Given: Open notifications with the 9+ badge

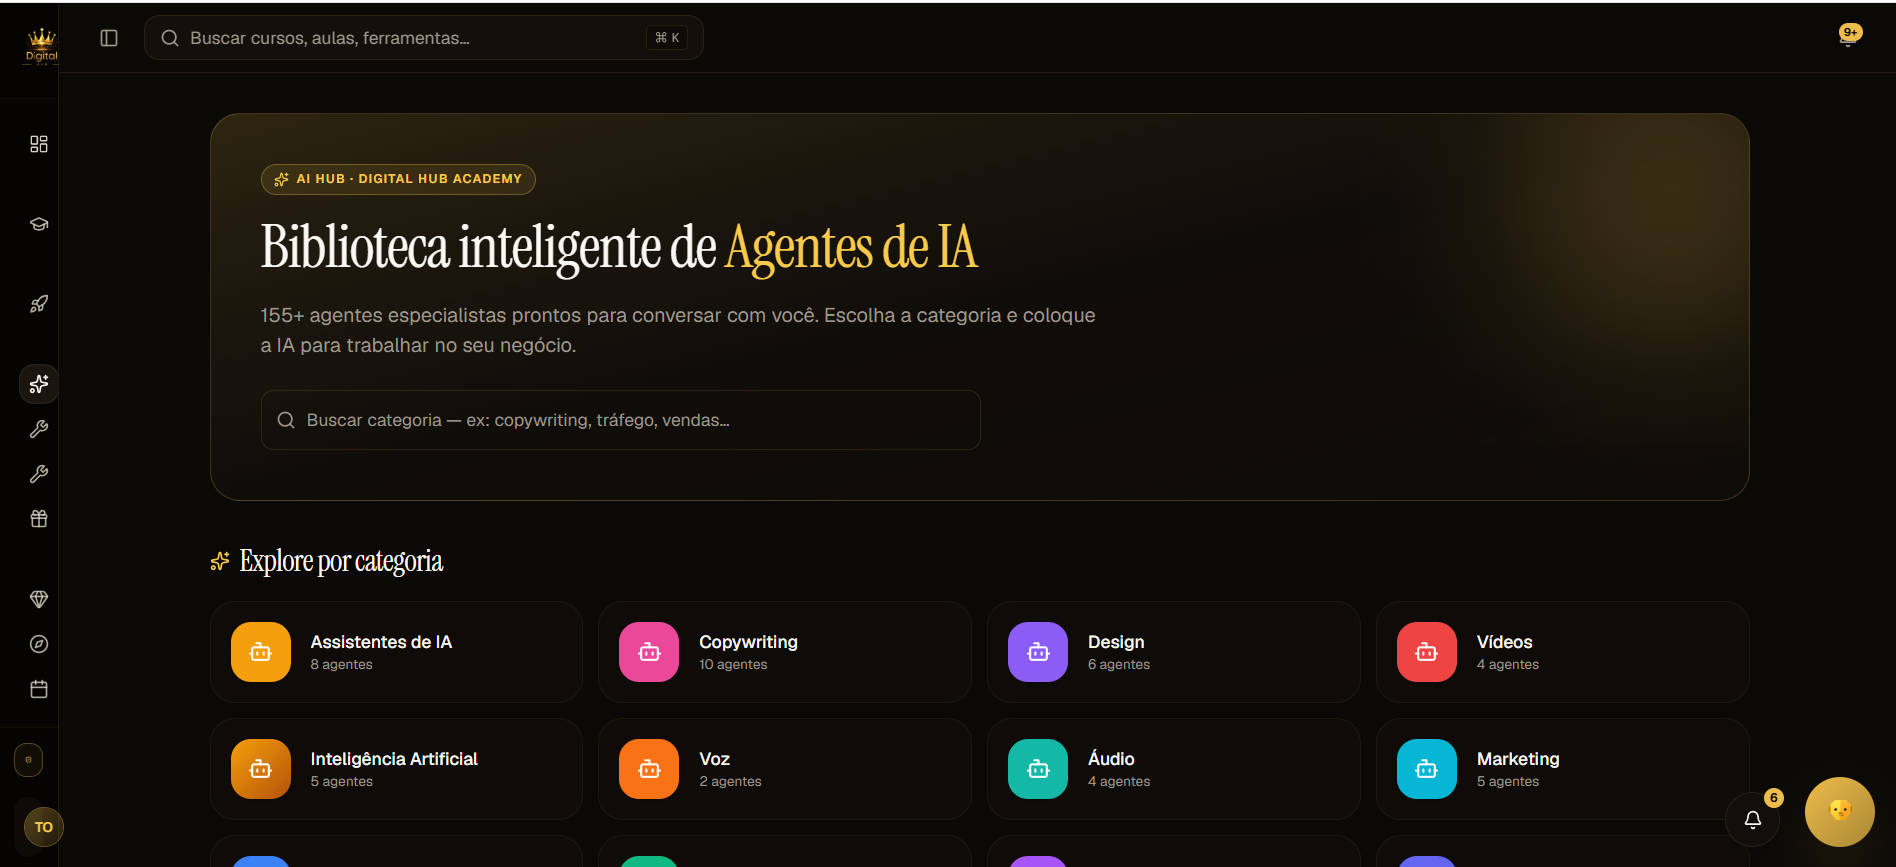Looking at the screenshot, I should click(1849, 37).
